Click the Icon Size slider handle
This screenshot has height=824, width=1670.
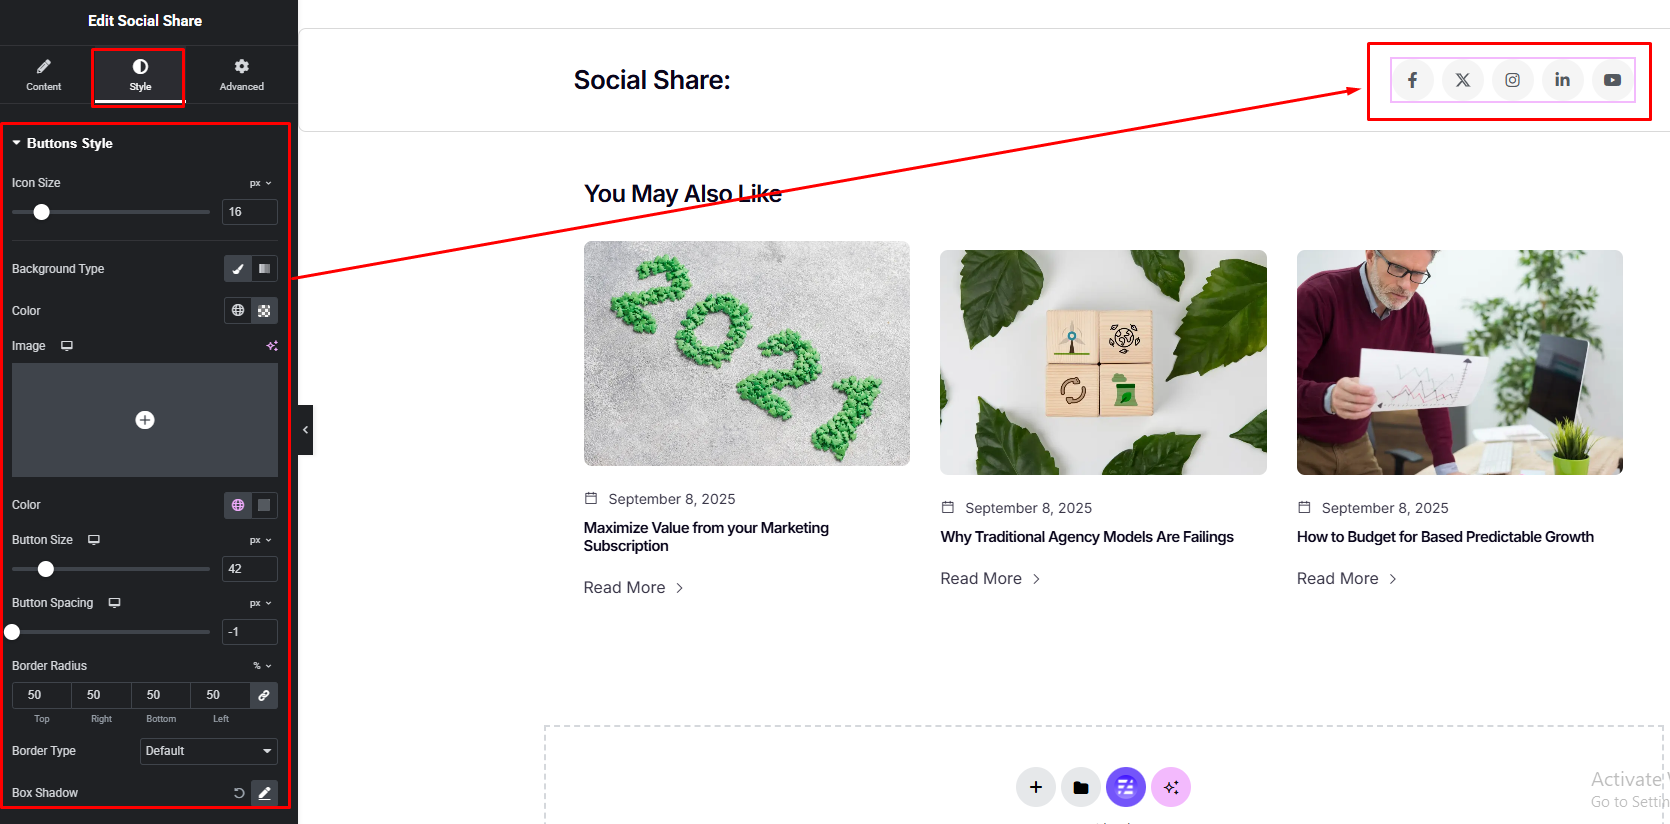pos(41,212)
